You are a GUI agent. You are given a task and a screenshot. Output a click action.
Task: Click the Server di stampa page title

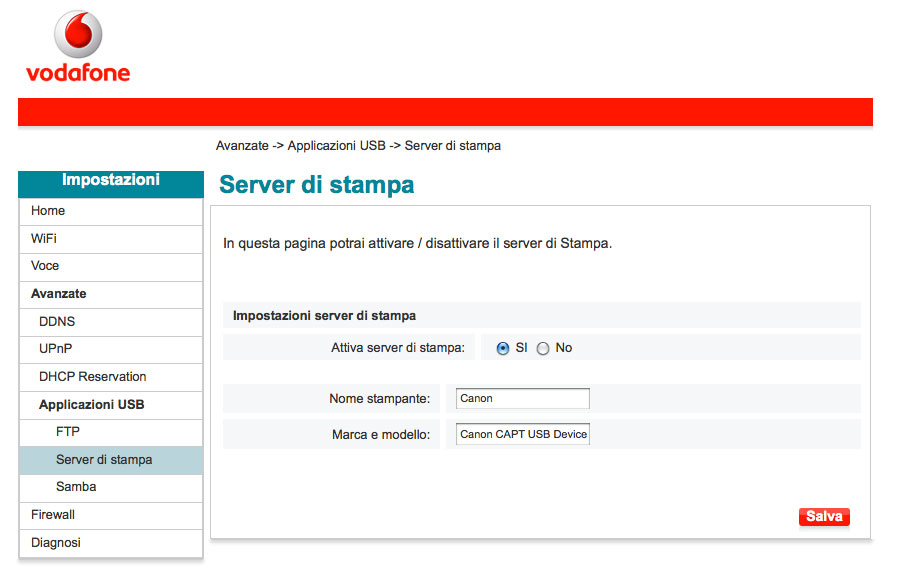point(316,185)
